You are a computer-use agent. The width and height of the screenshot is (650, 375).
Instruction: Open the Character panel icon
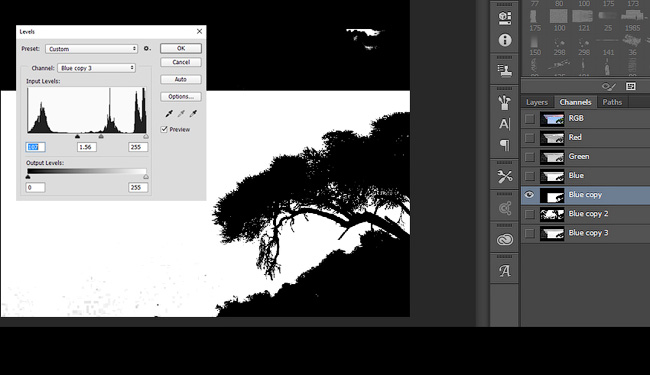coord(504,123)
